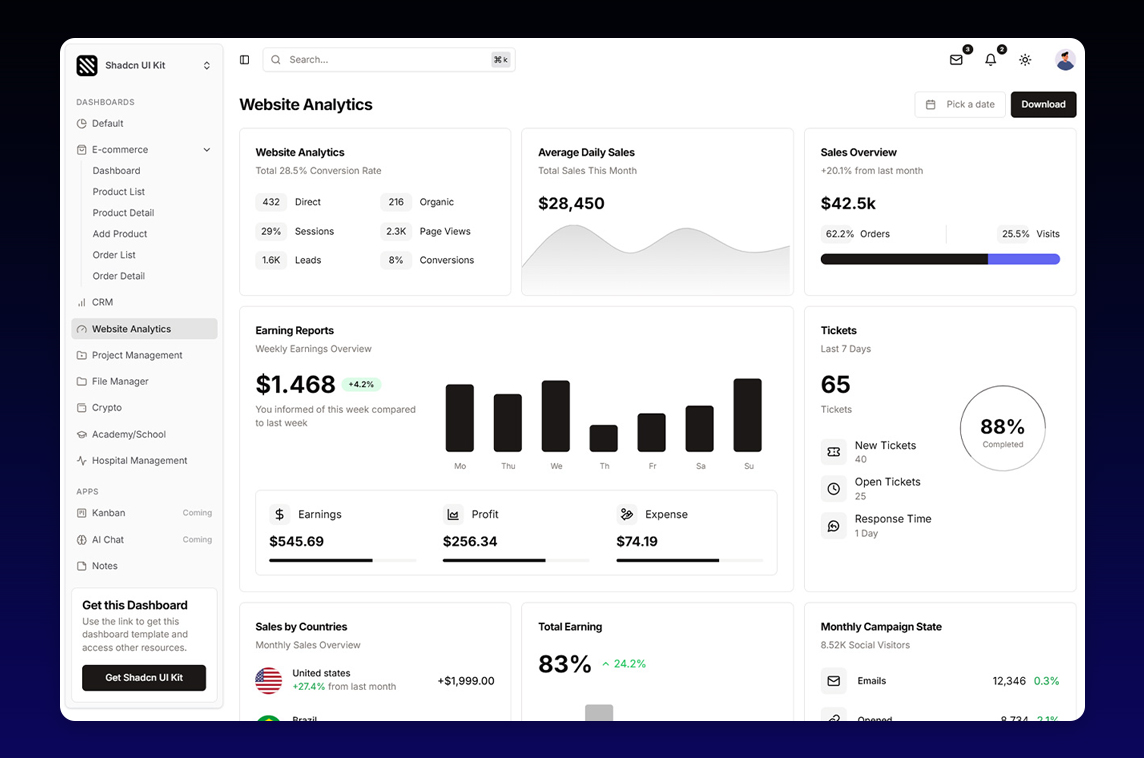
Task: Open Product Detail in sidebar
Action: tap(123, 213)
